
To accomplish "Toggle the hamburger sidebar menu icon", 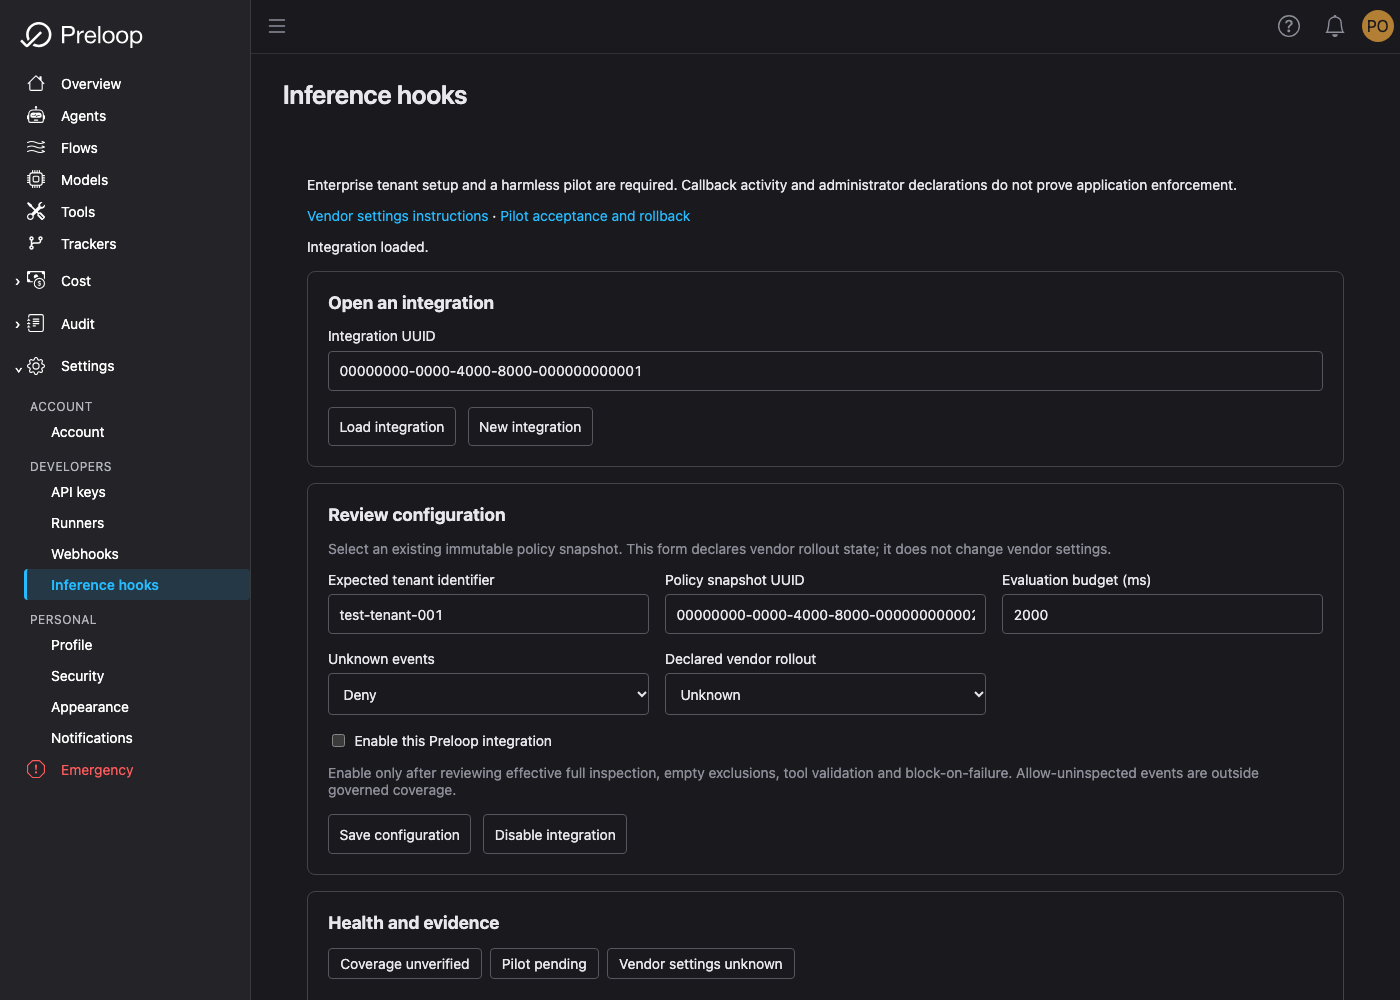I will point(277,26).
